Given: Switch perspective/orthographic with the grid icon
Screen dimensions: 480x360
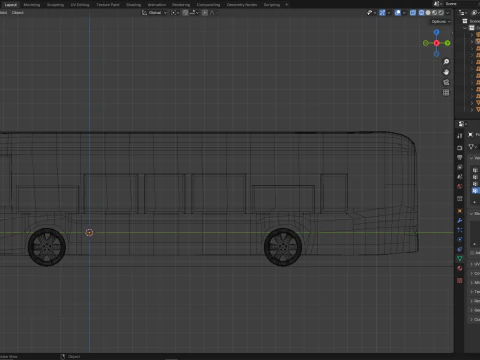Looking at the screenshot, I should tap(446, 93).
